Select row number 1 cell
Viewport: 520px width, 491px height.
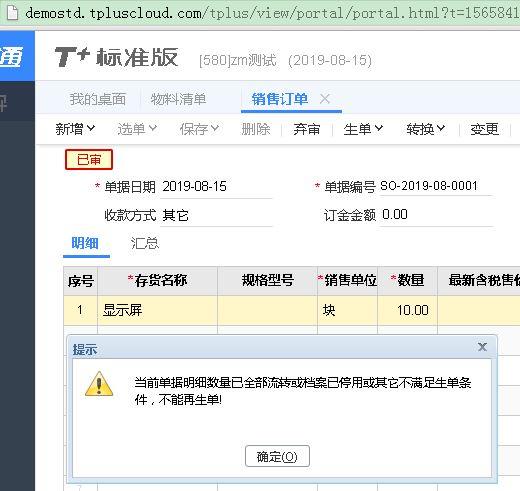[80, 310]
